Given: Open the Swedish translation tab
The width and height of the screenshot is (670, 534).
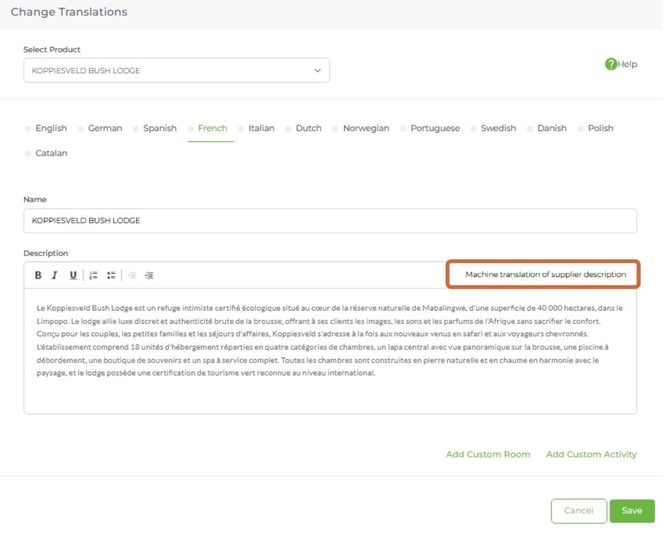Looking at the screenshot, I should [x=498, y=128].
